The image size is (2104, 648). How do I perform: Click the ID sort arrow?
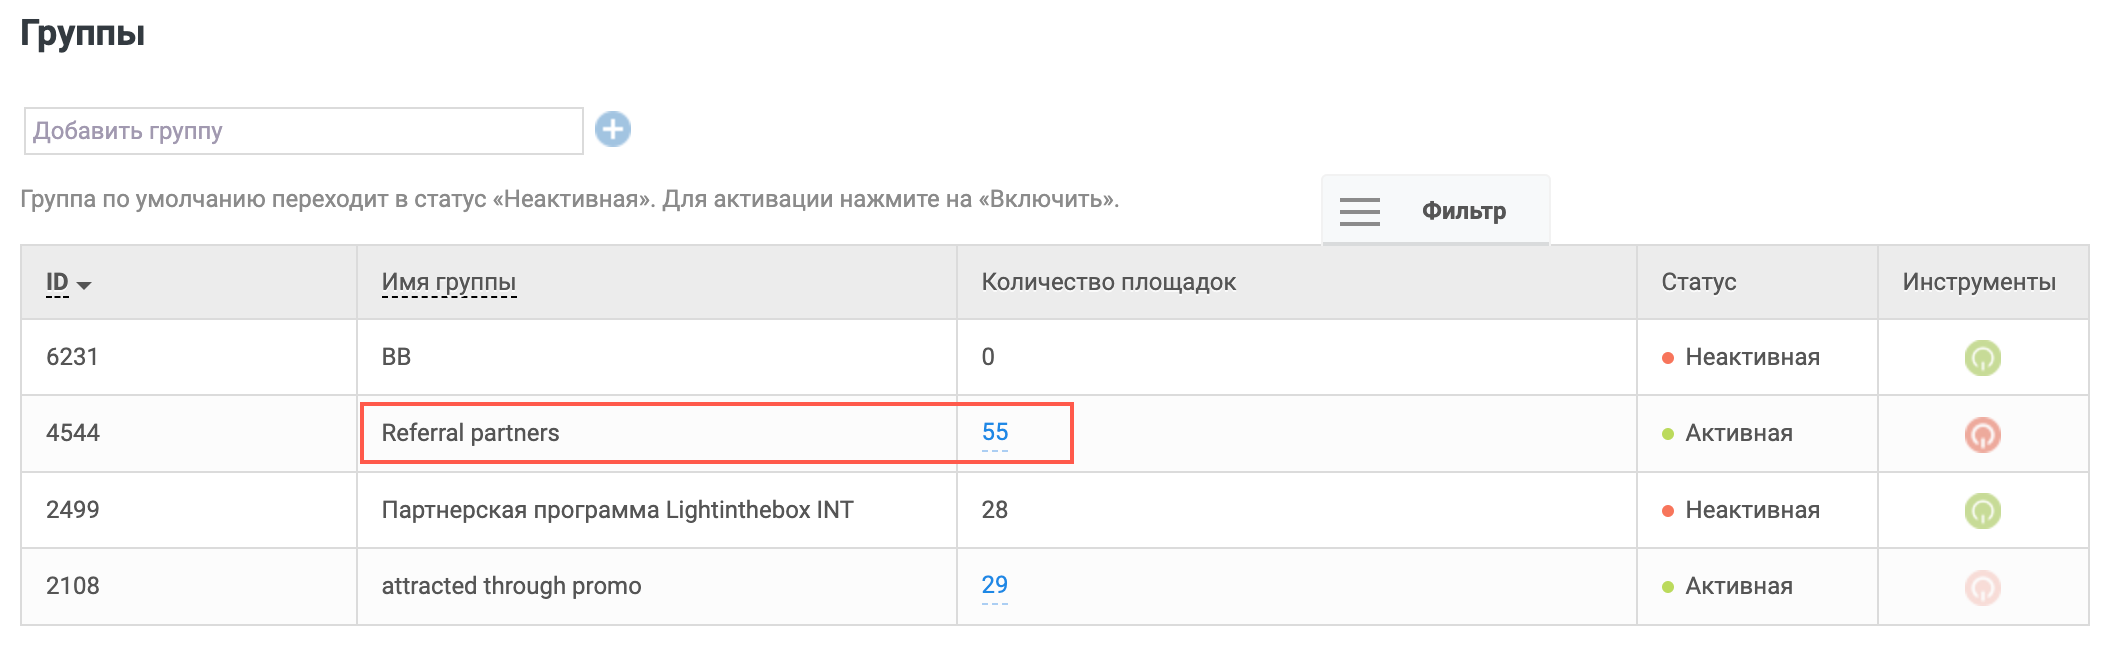coord(84,286)
